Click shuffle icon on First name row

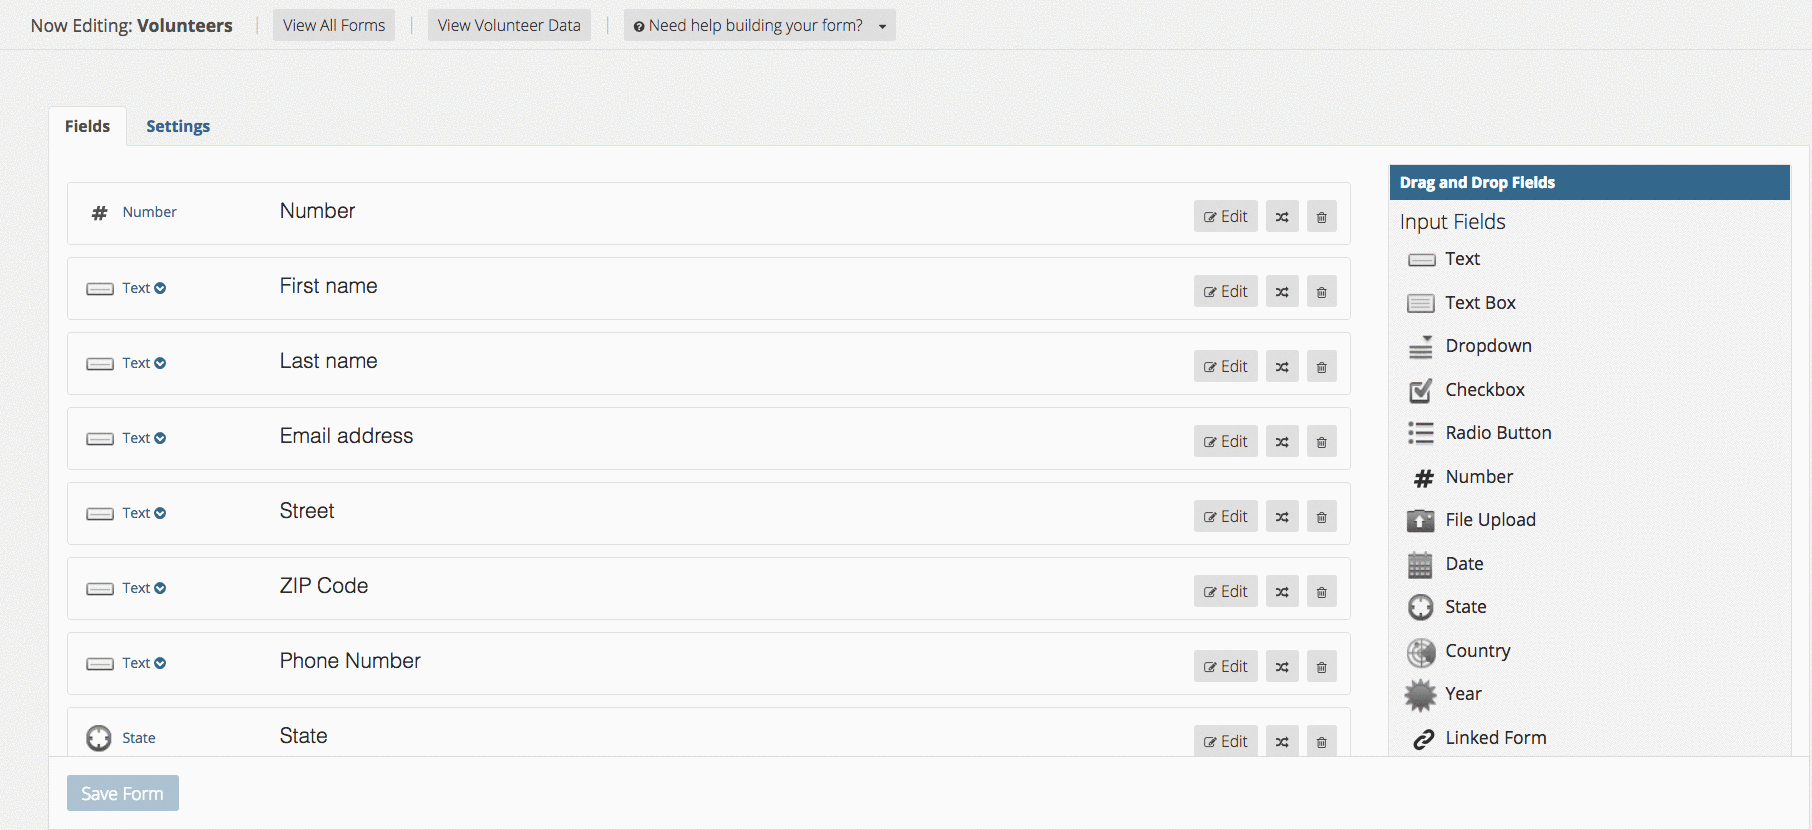tap(1282, 292)
